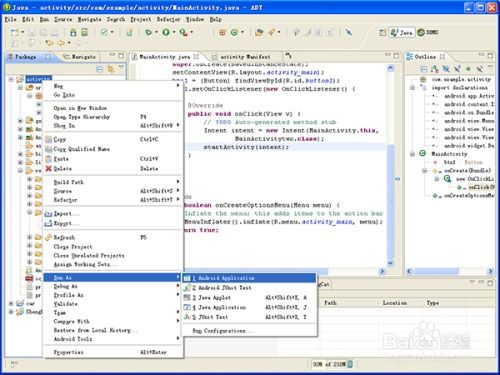Maximize the bottom Problems panel

(490, 283)
